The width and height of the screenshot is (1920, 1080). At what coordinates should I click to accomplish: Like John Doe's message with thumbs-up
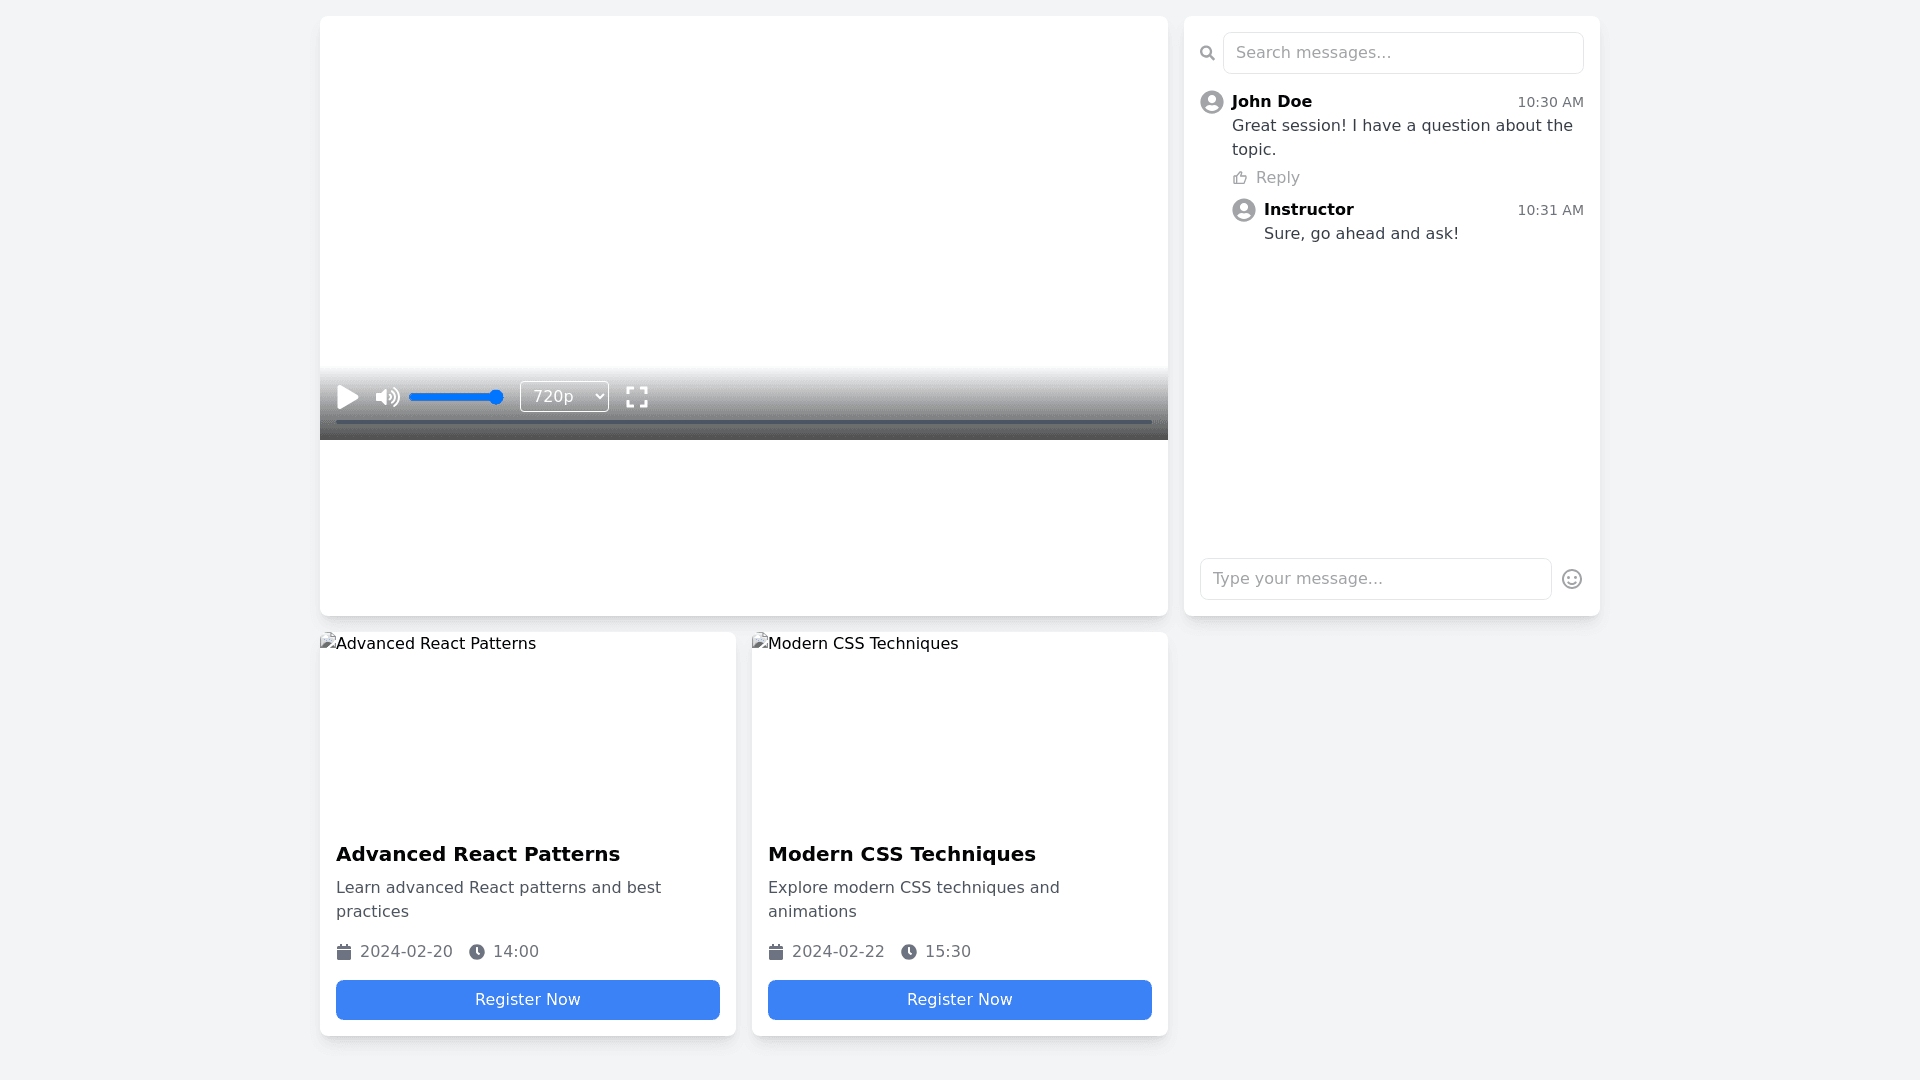(x=1240, y=178)
